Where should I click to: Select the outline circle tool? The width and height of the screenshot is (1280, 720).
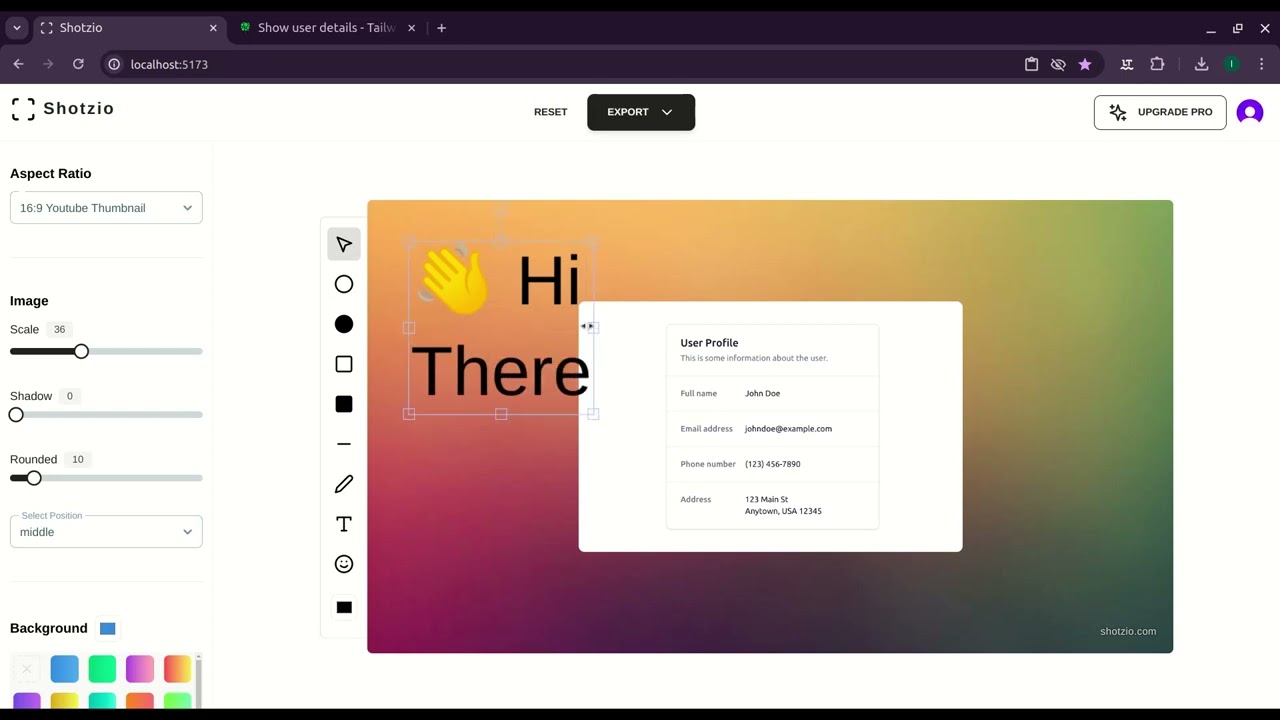click(344, 284)
